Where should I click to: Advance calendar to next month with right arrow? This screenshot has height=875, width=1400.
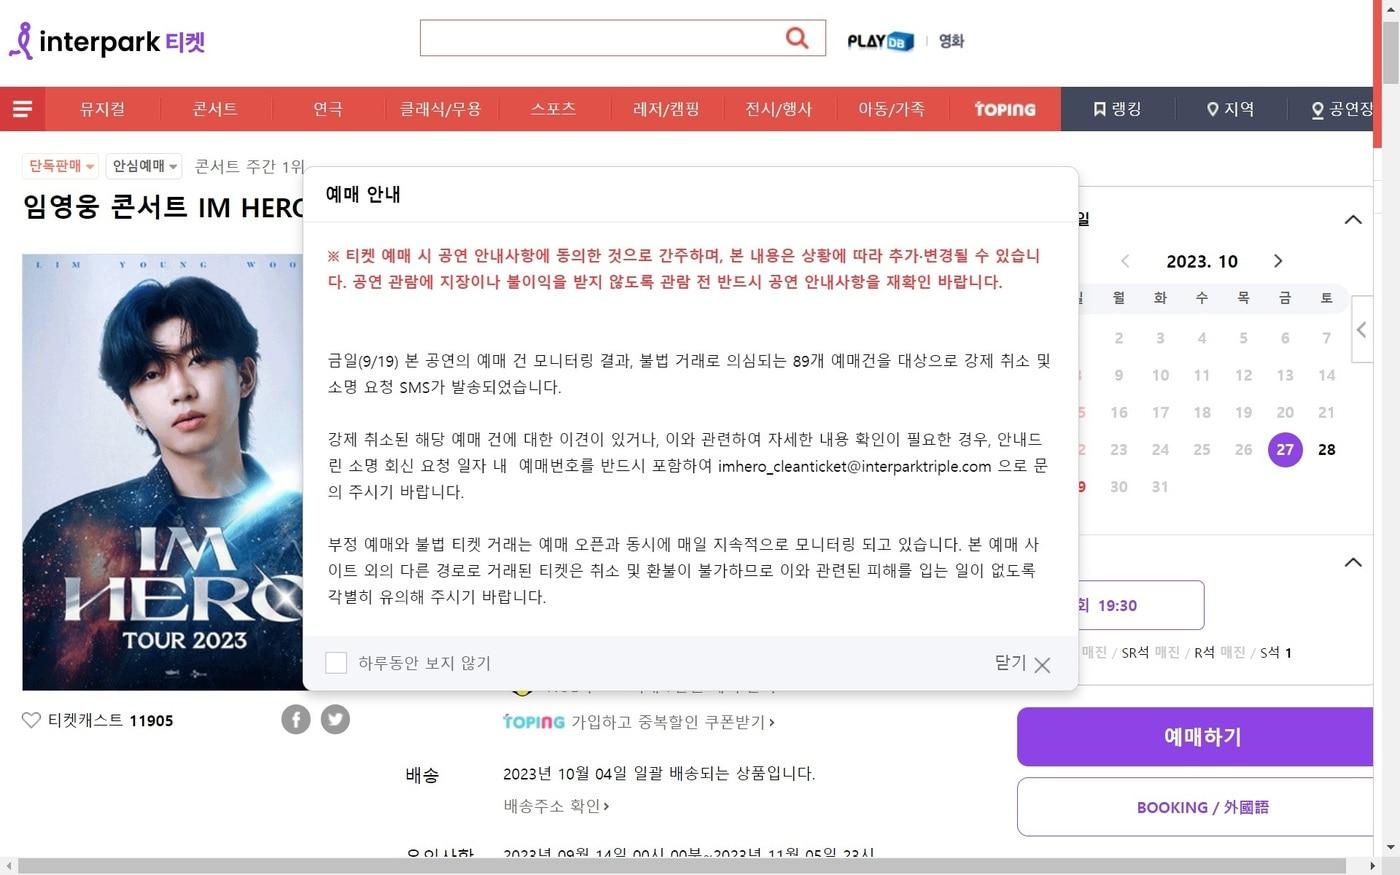(x=1278, y=261)
